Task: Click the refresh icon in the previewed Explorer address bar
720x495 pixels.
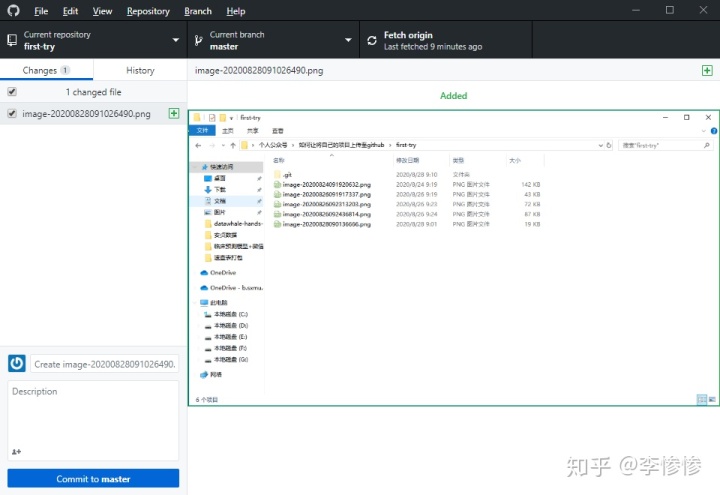Action: 609,145
